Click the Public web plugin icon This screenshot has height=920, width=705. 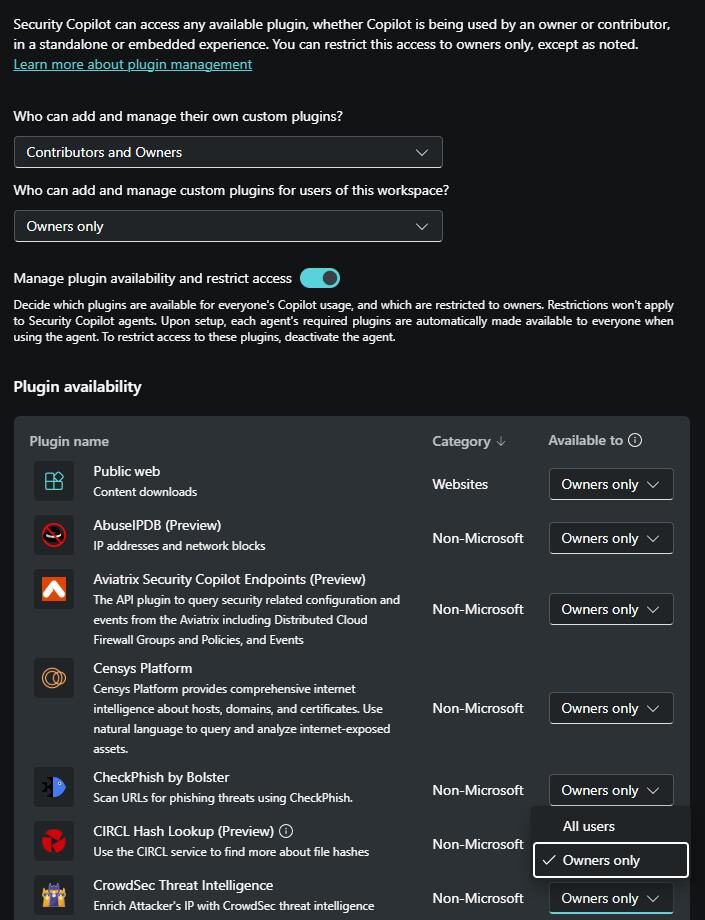point(54,481)
